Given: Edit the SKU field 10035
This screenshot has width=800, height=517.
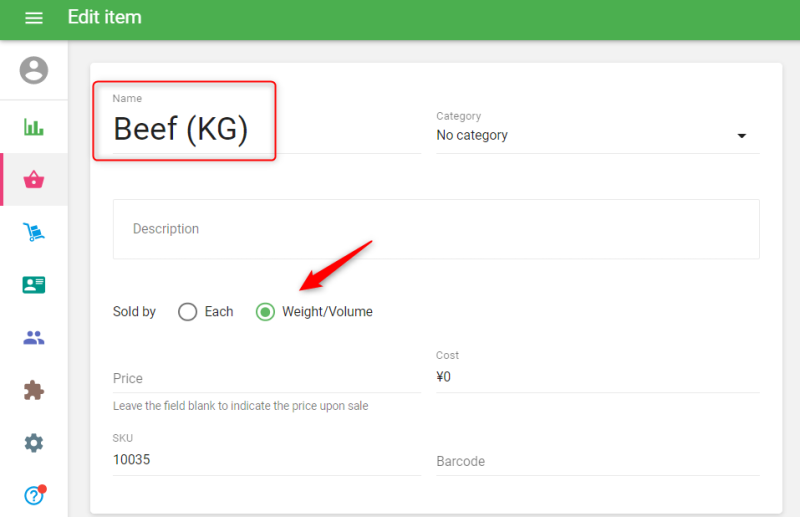Looking at the screenshot, I should (266, 460).
